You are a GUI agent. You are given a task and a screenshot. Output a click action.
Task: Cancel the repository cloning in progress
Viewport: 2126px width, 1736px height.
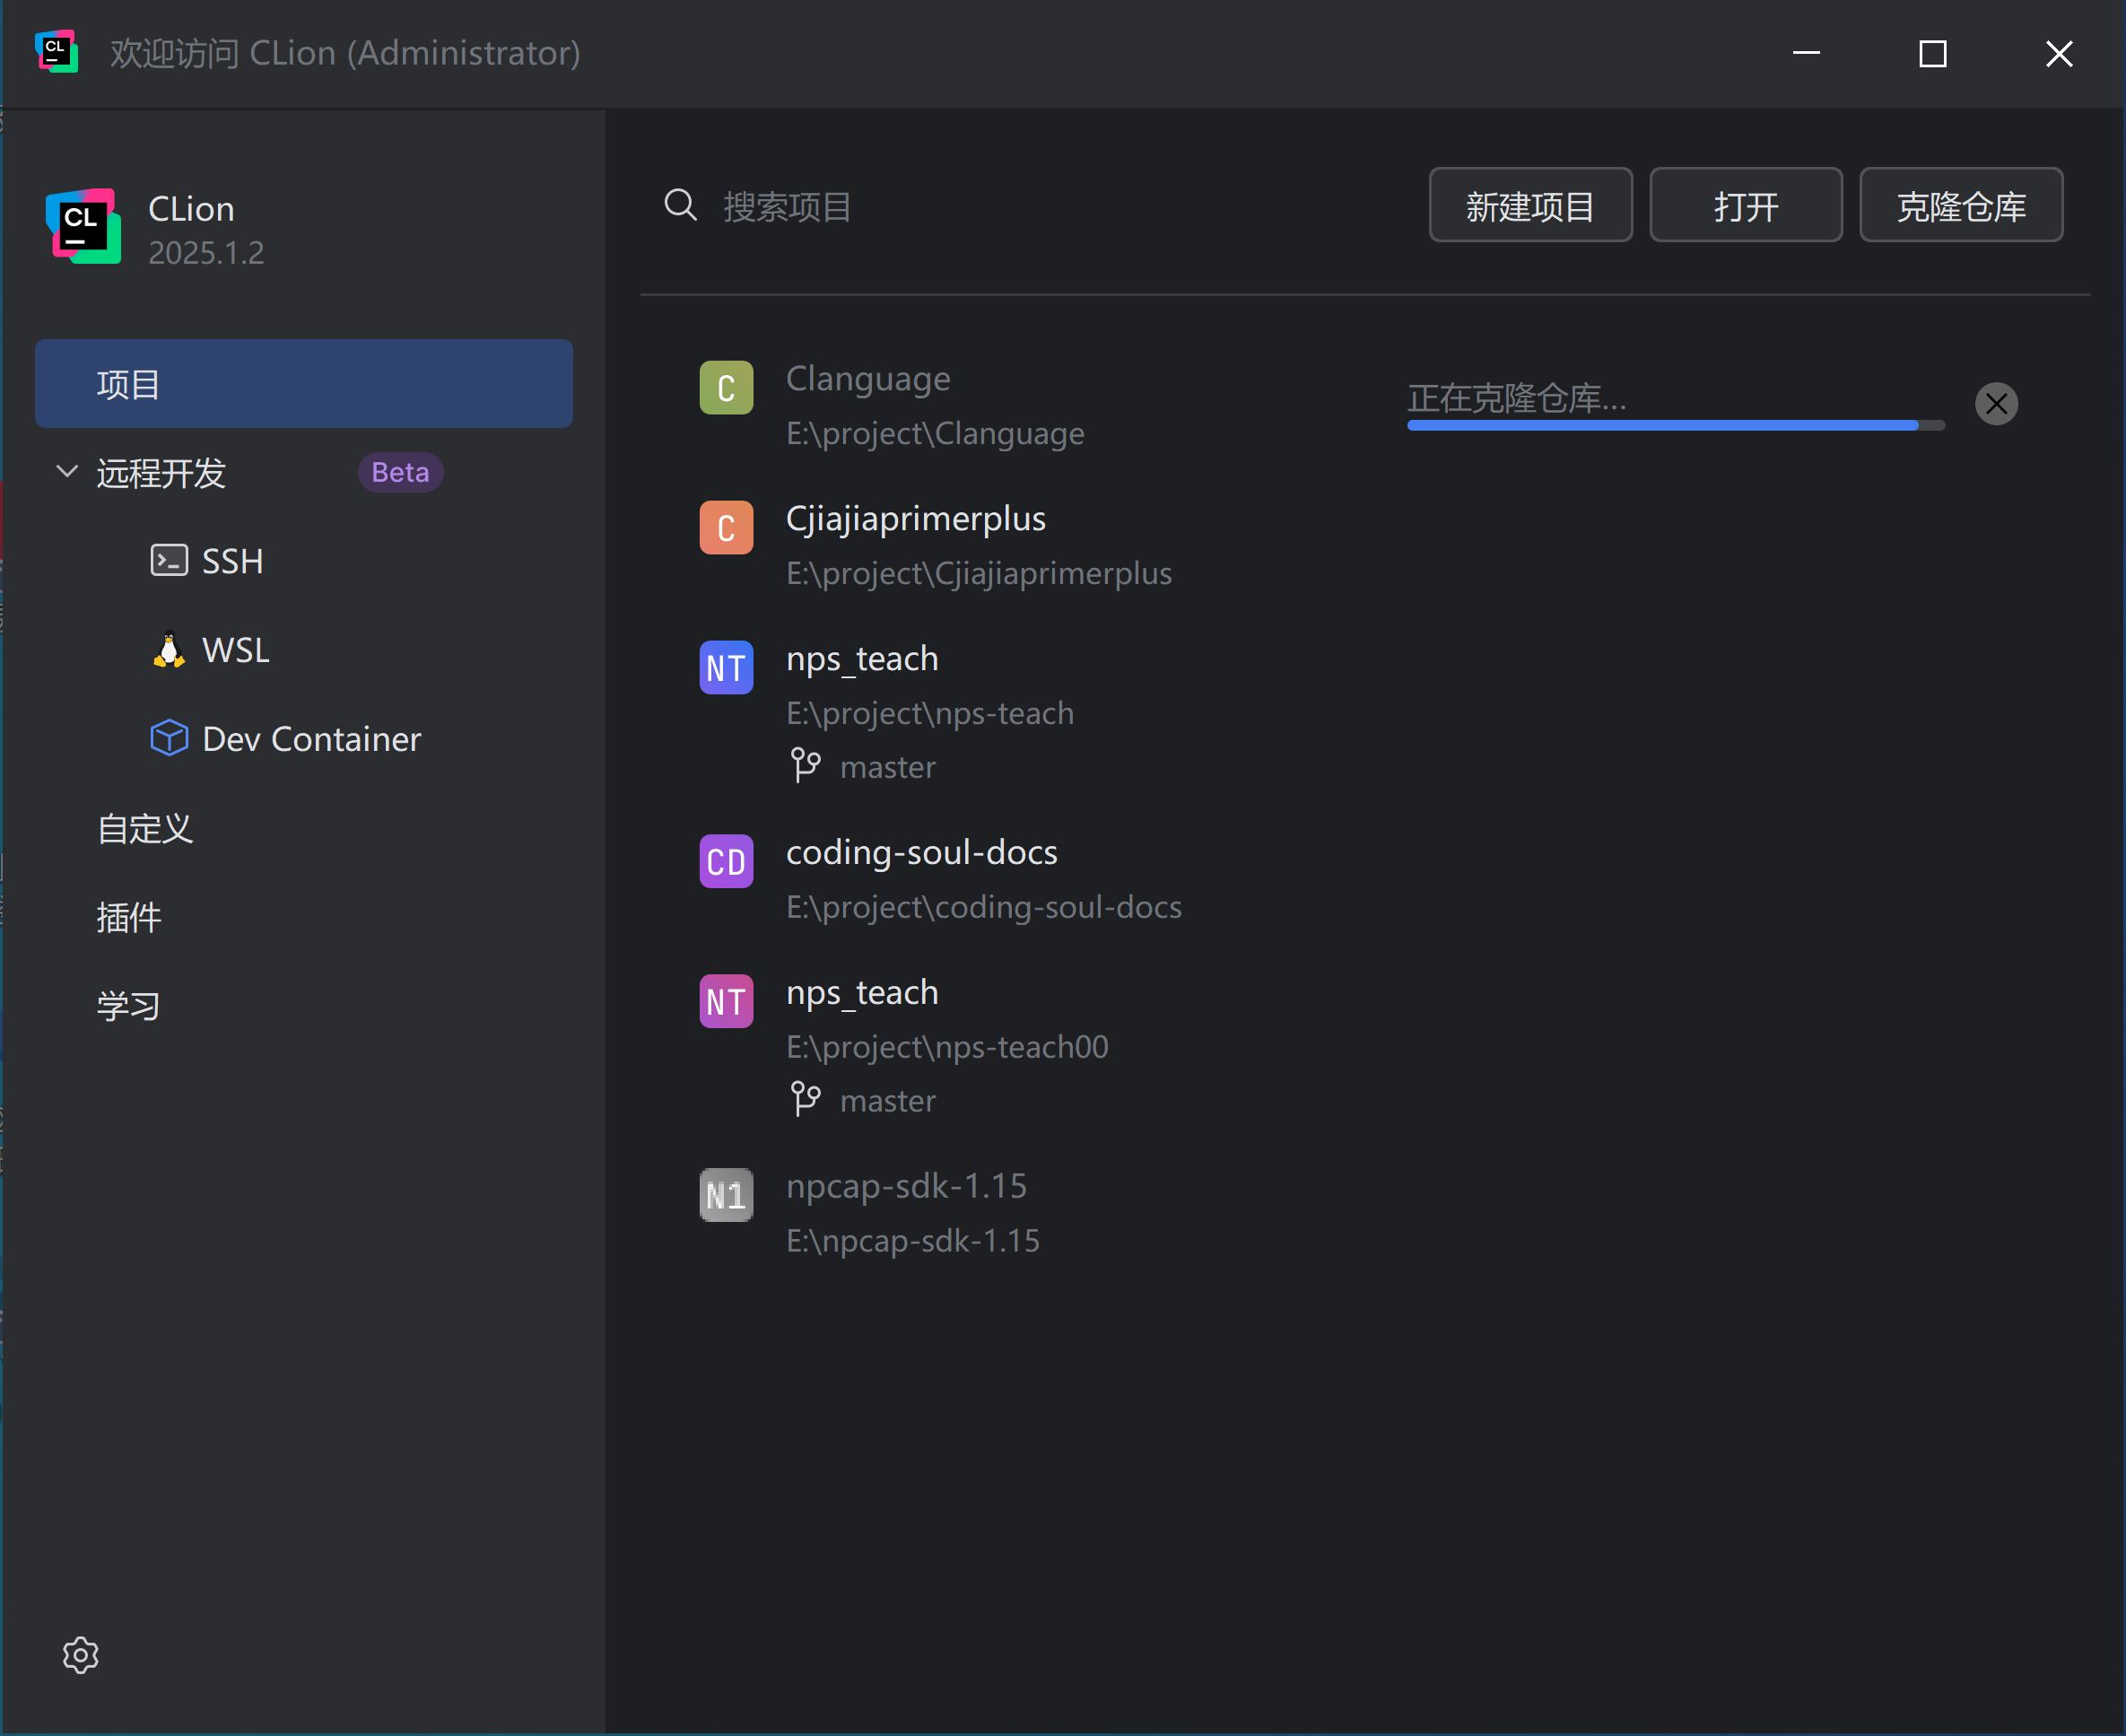click(1996, 403)
